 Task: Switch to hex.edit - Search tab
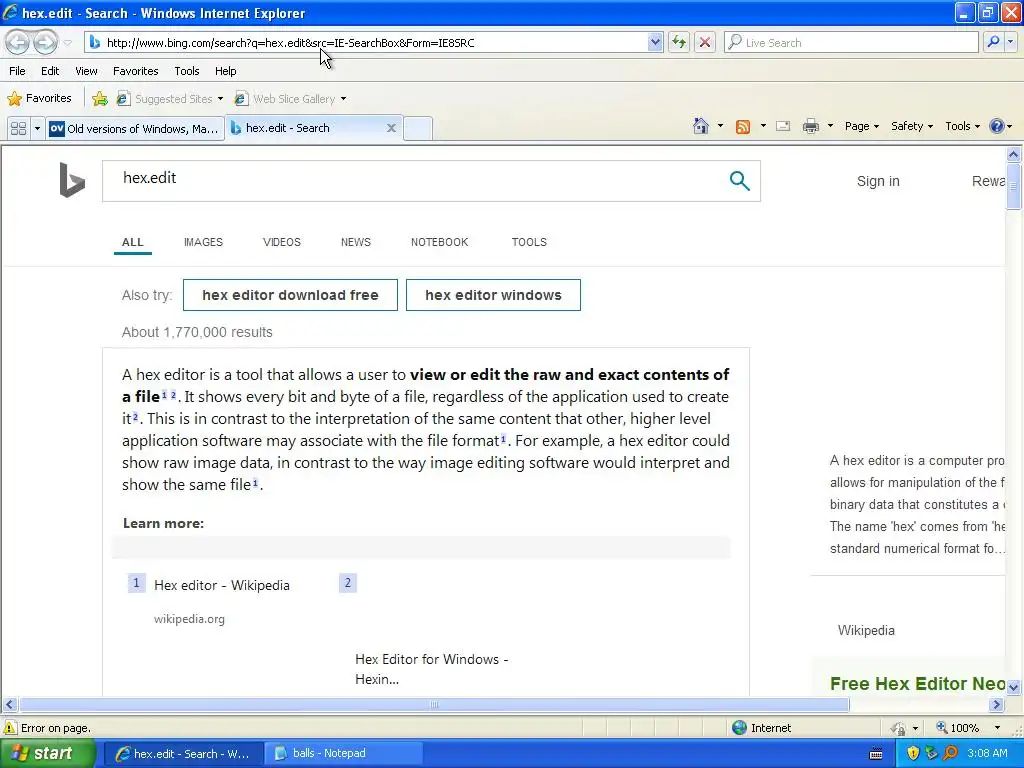(287, 128)
